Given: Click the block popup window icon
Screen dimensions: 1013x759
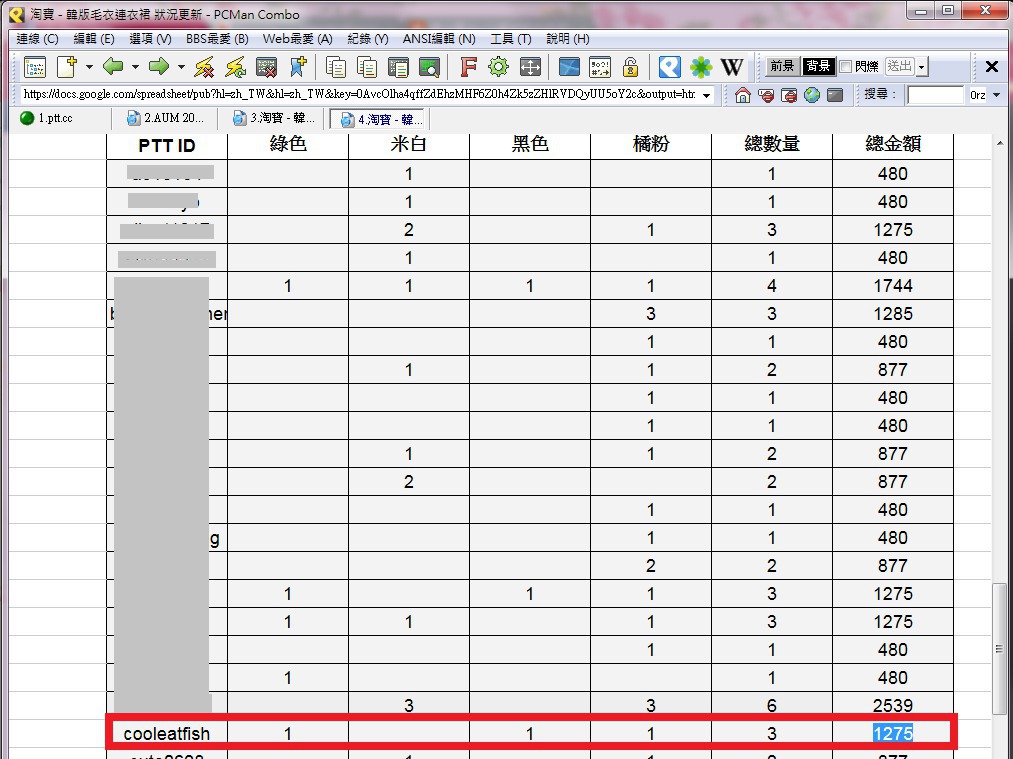Looking at the screenshot, I should tap(789, 96).
